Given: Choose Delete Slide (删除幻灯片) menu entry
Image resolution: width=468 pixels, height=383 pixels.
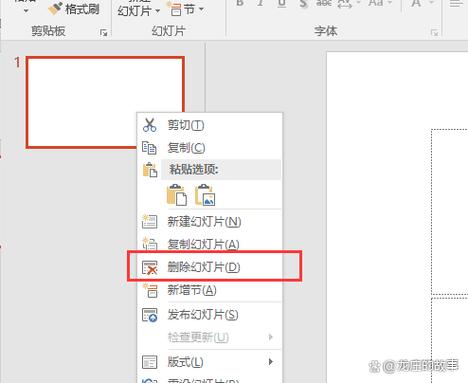Looking at the screenshot, I should (x=210, y=267).
